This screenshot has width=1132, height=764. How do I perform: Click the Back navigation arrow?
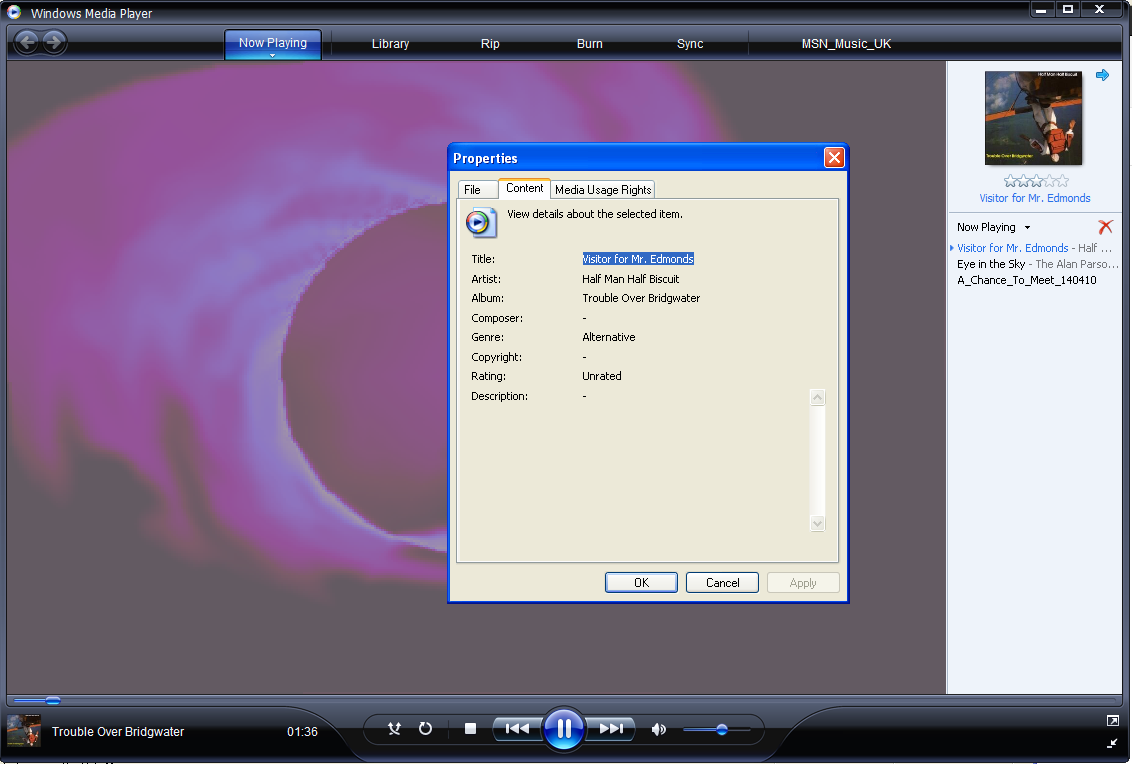coord(27,43)
